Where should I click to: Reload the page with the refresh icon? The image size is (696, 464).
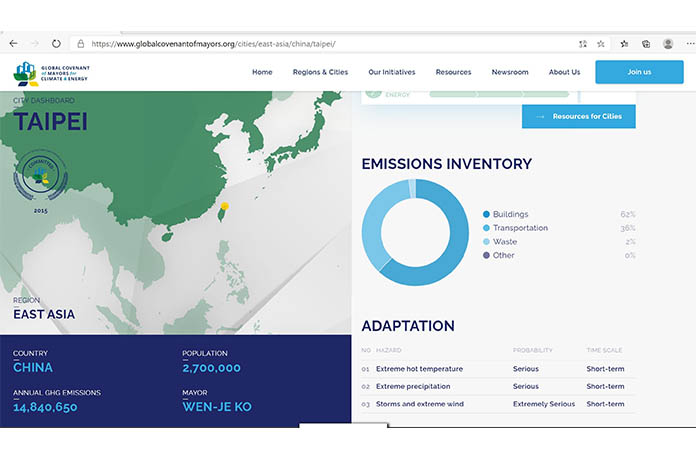(x=56, y=44)
